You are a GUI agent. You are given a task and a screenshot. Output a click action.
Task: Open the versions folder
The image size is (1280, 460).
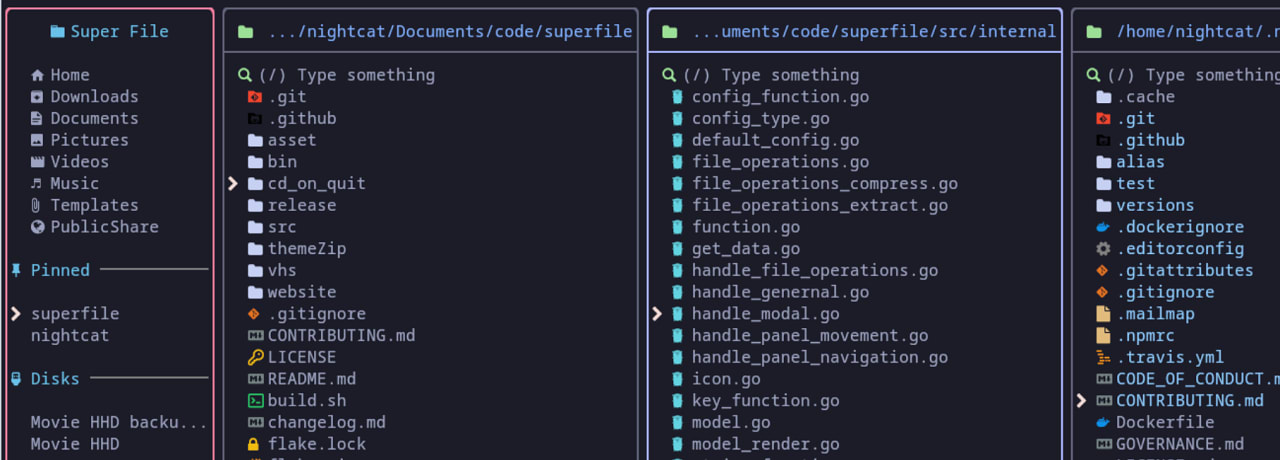[x=1155, y=205]
